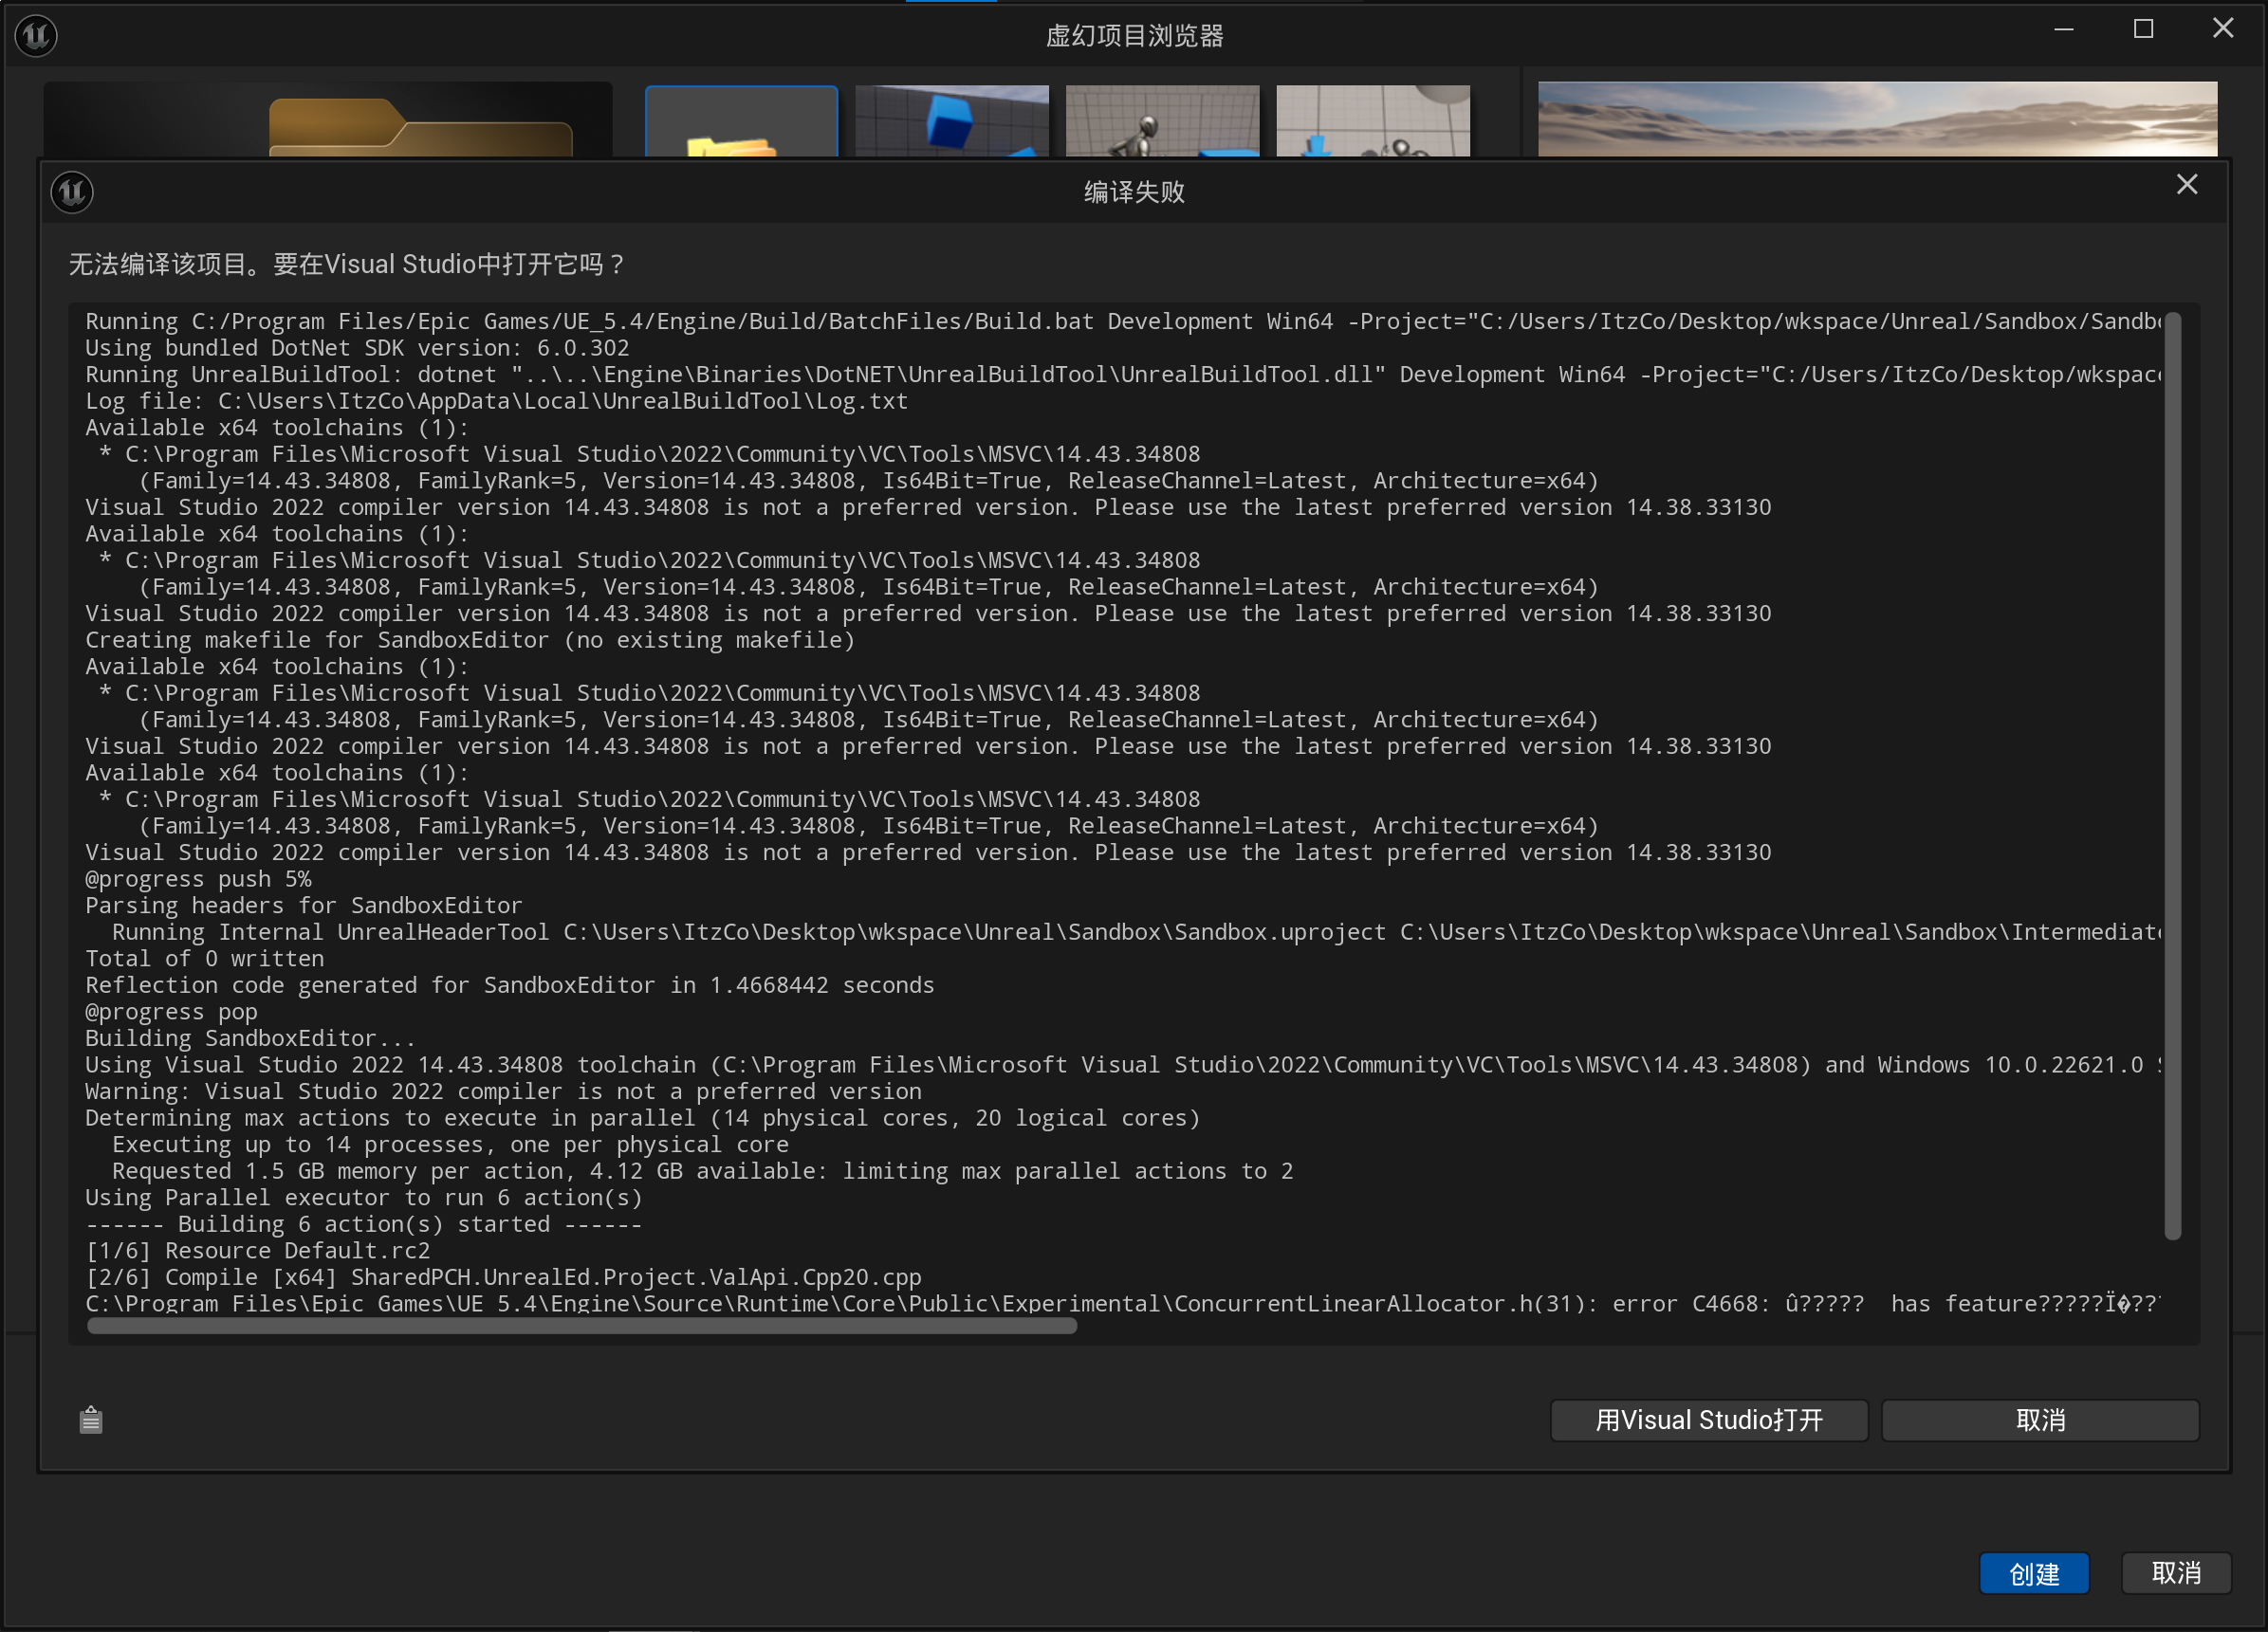Viewport: 2268px width, 1632px height.
Task: Click the Unreal logo in 编译失败 dialog
Action: (72, 192)
